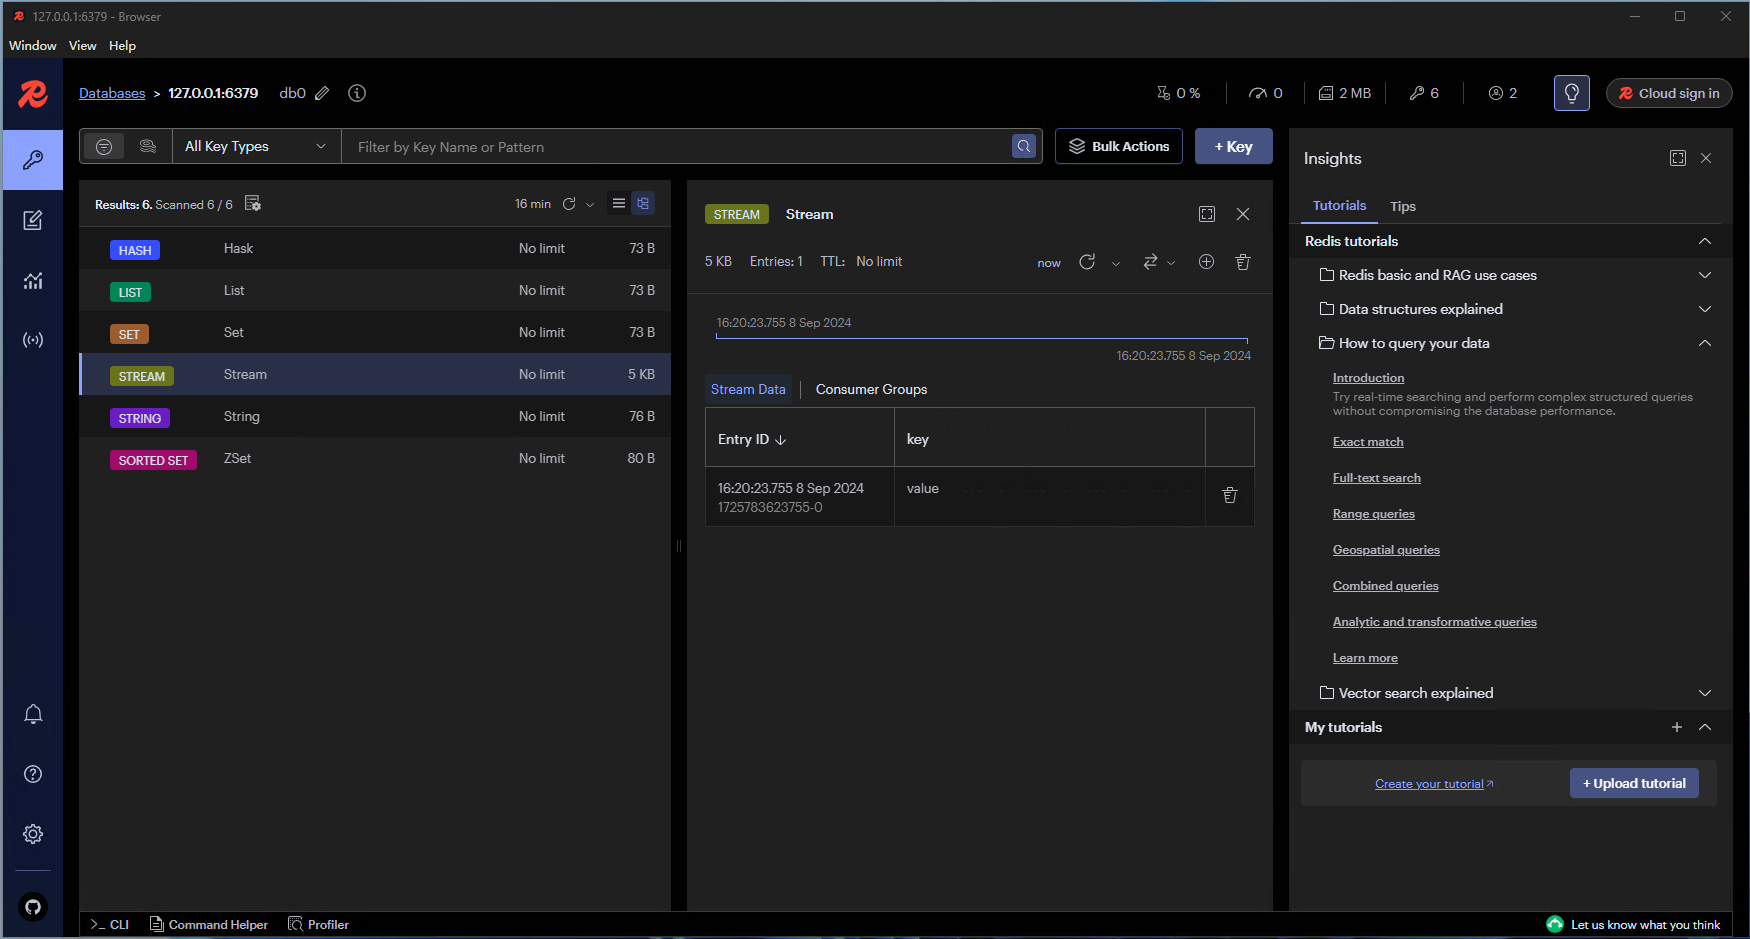The width and height of the screenshot is (1750, 939).
Task: Switch key list to tree view
Action: click(x=643, y=204)
